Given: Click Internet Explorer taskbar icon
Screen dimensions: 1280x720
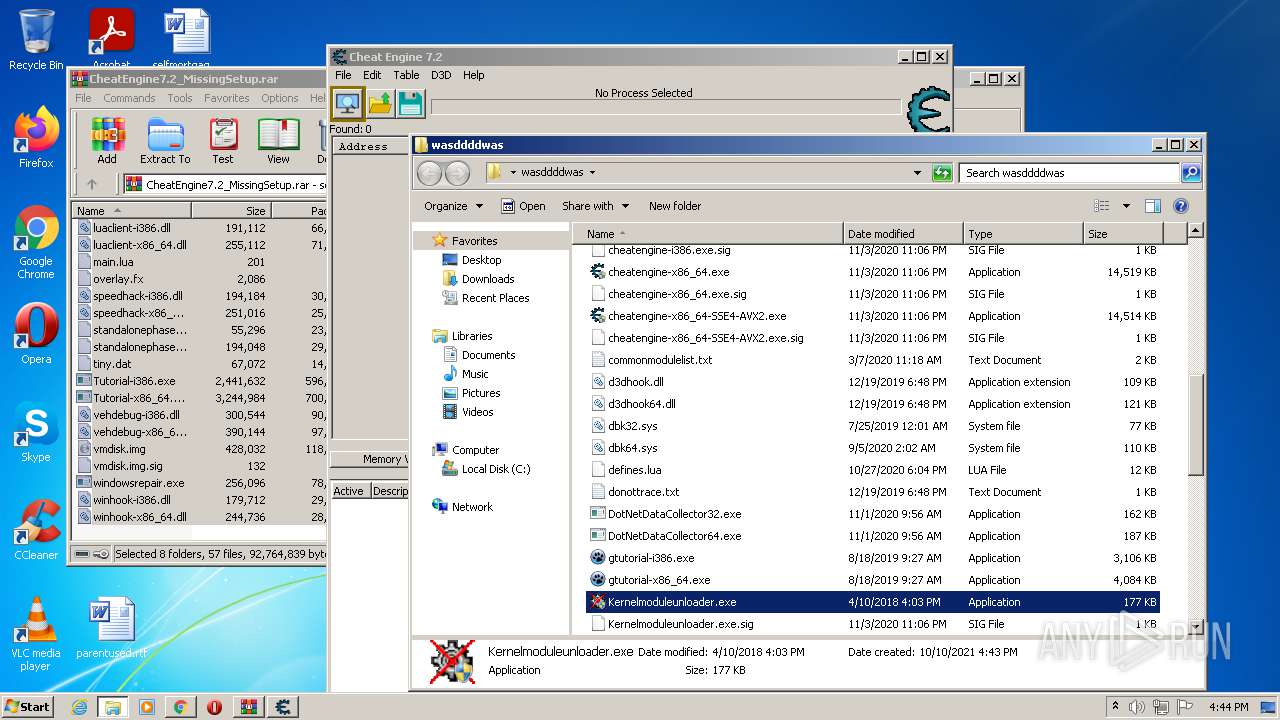Looking at the screenshot, I should (79, 707).
